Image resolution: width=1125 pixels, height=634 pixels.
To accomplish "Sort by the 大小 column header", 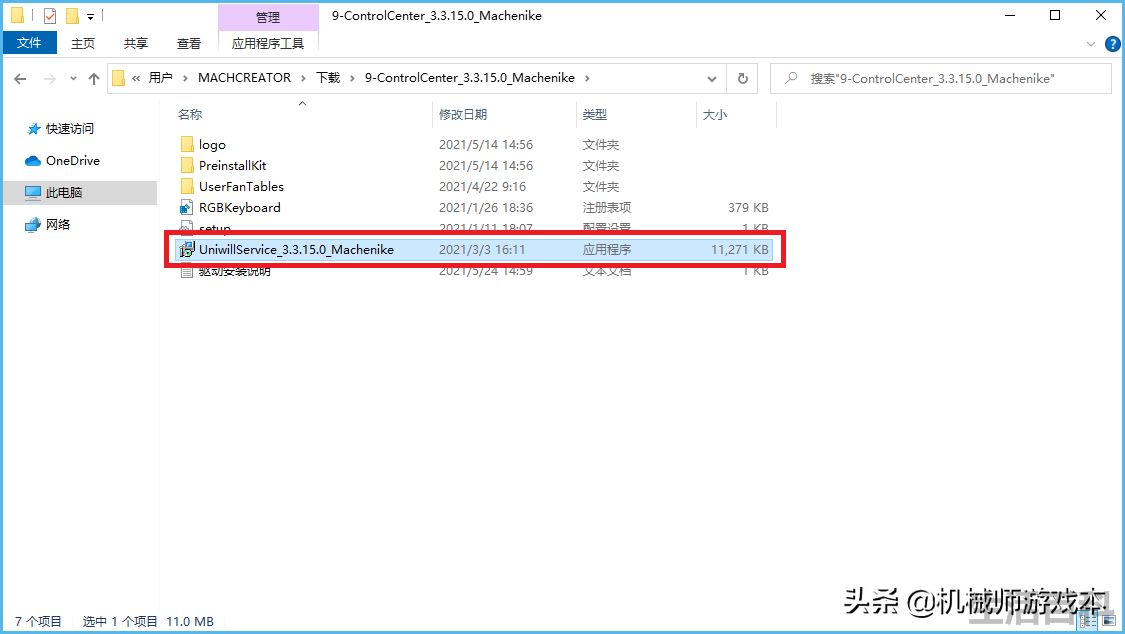I will click(715, 114).
